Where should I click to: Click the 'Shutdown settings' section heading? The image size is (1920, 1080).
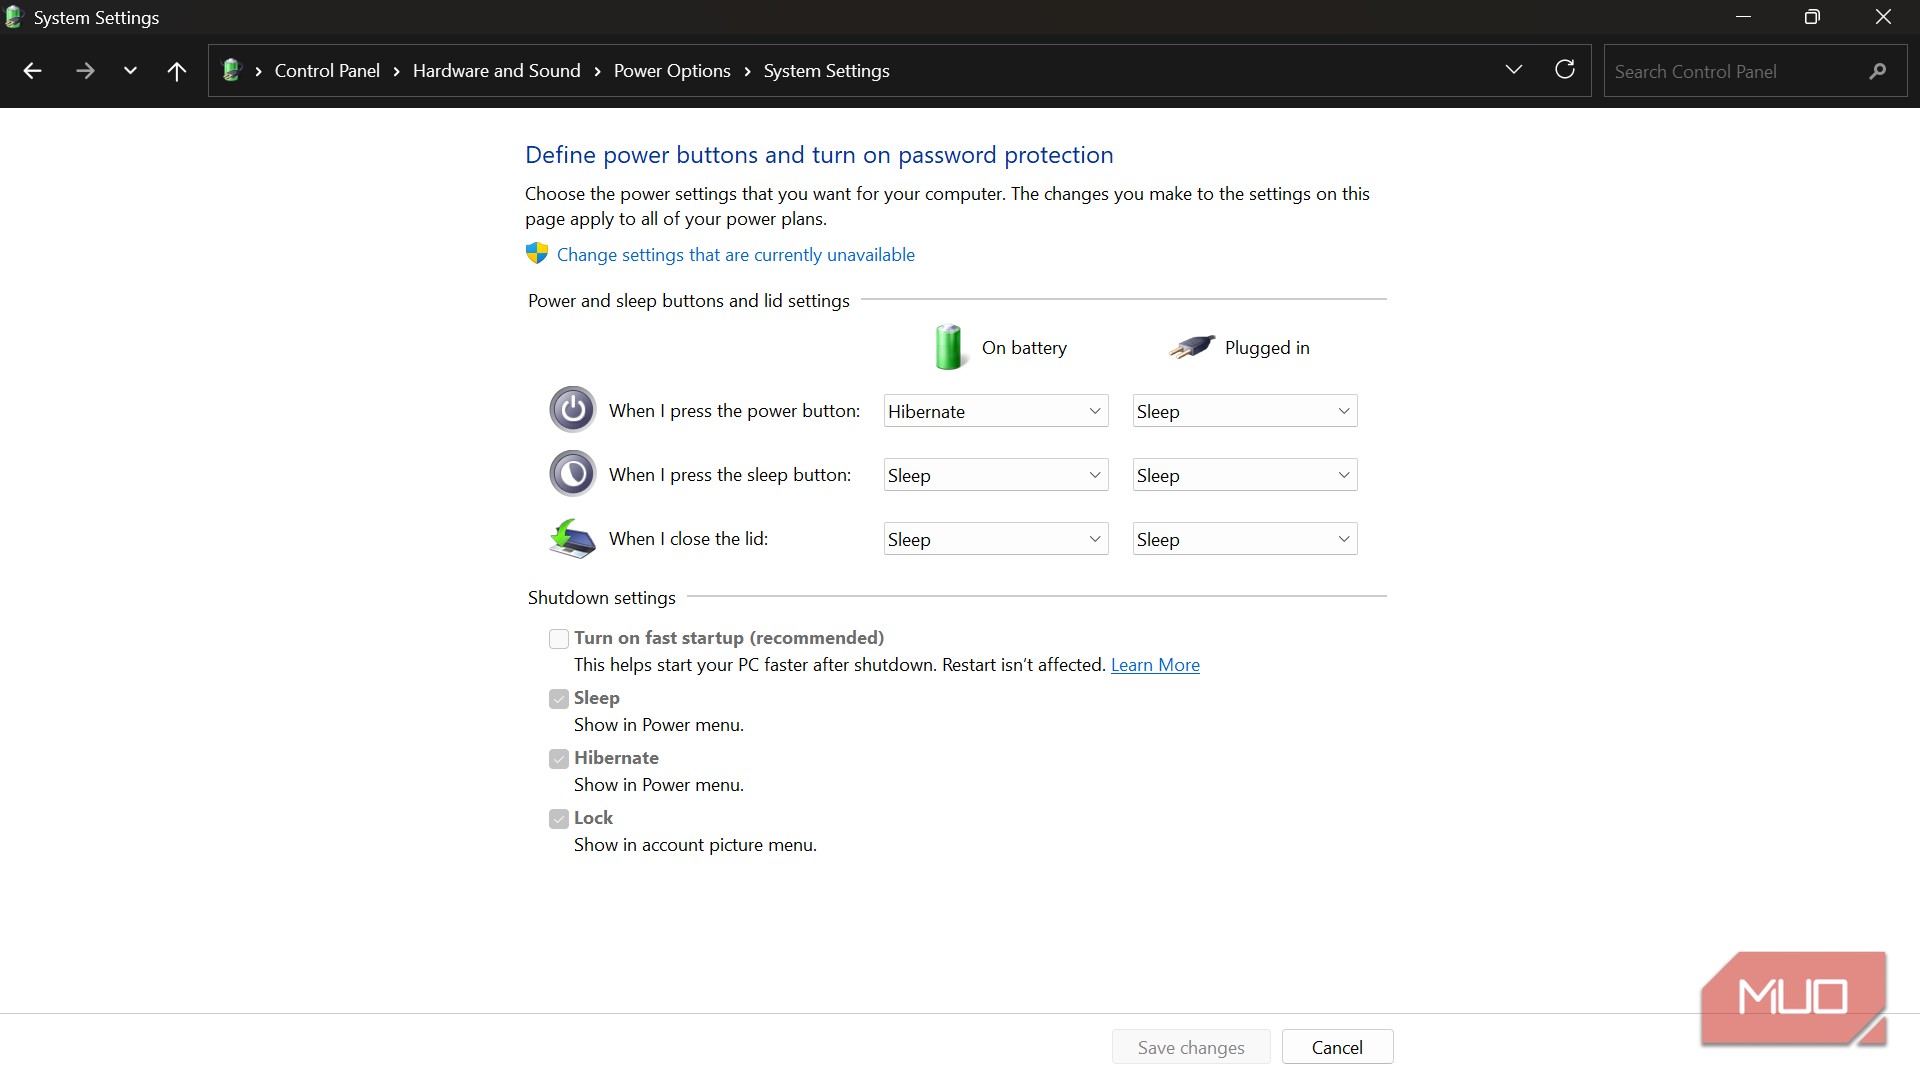point(601,598)
